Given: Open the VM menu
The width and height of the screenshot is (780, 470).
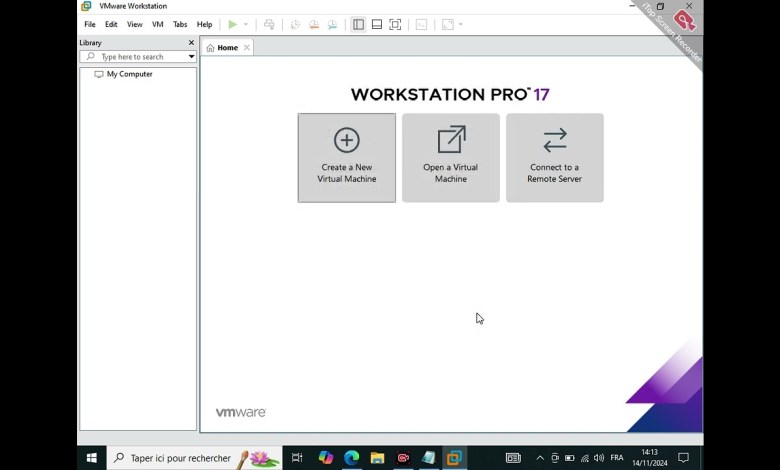Looking at the screenshot, I should click(157, 25).
